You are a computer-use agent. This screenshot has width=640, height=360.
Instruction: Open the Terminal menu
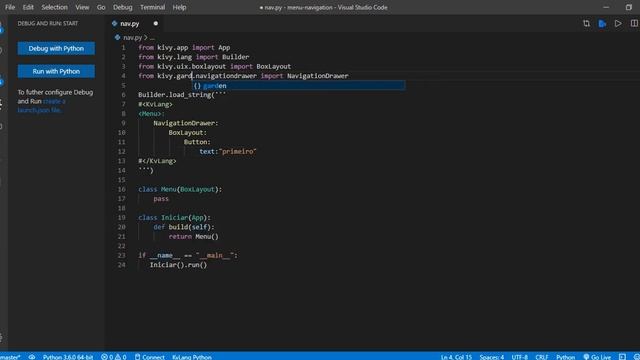152,7
